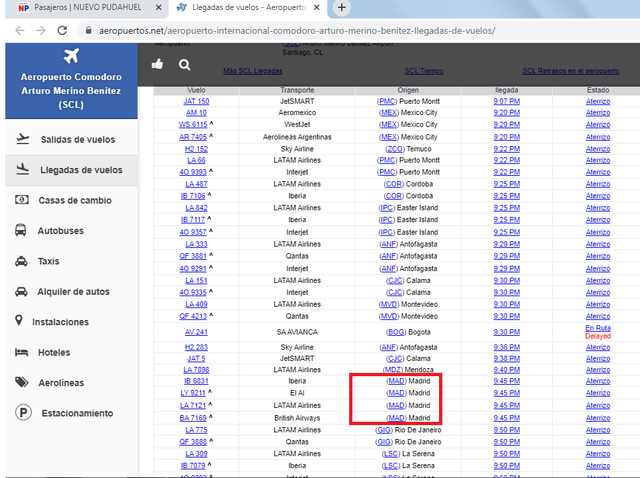Open Más SCL Llegadas link

pos(253,71)
